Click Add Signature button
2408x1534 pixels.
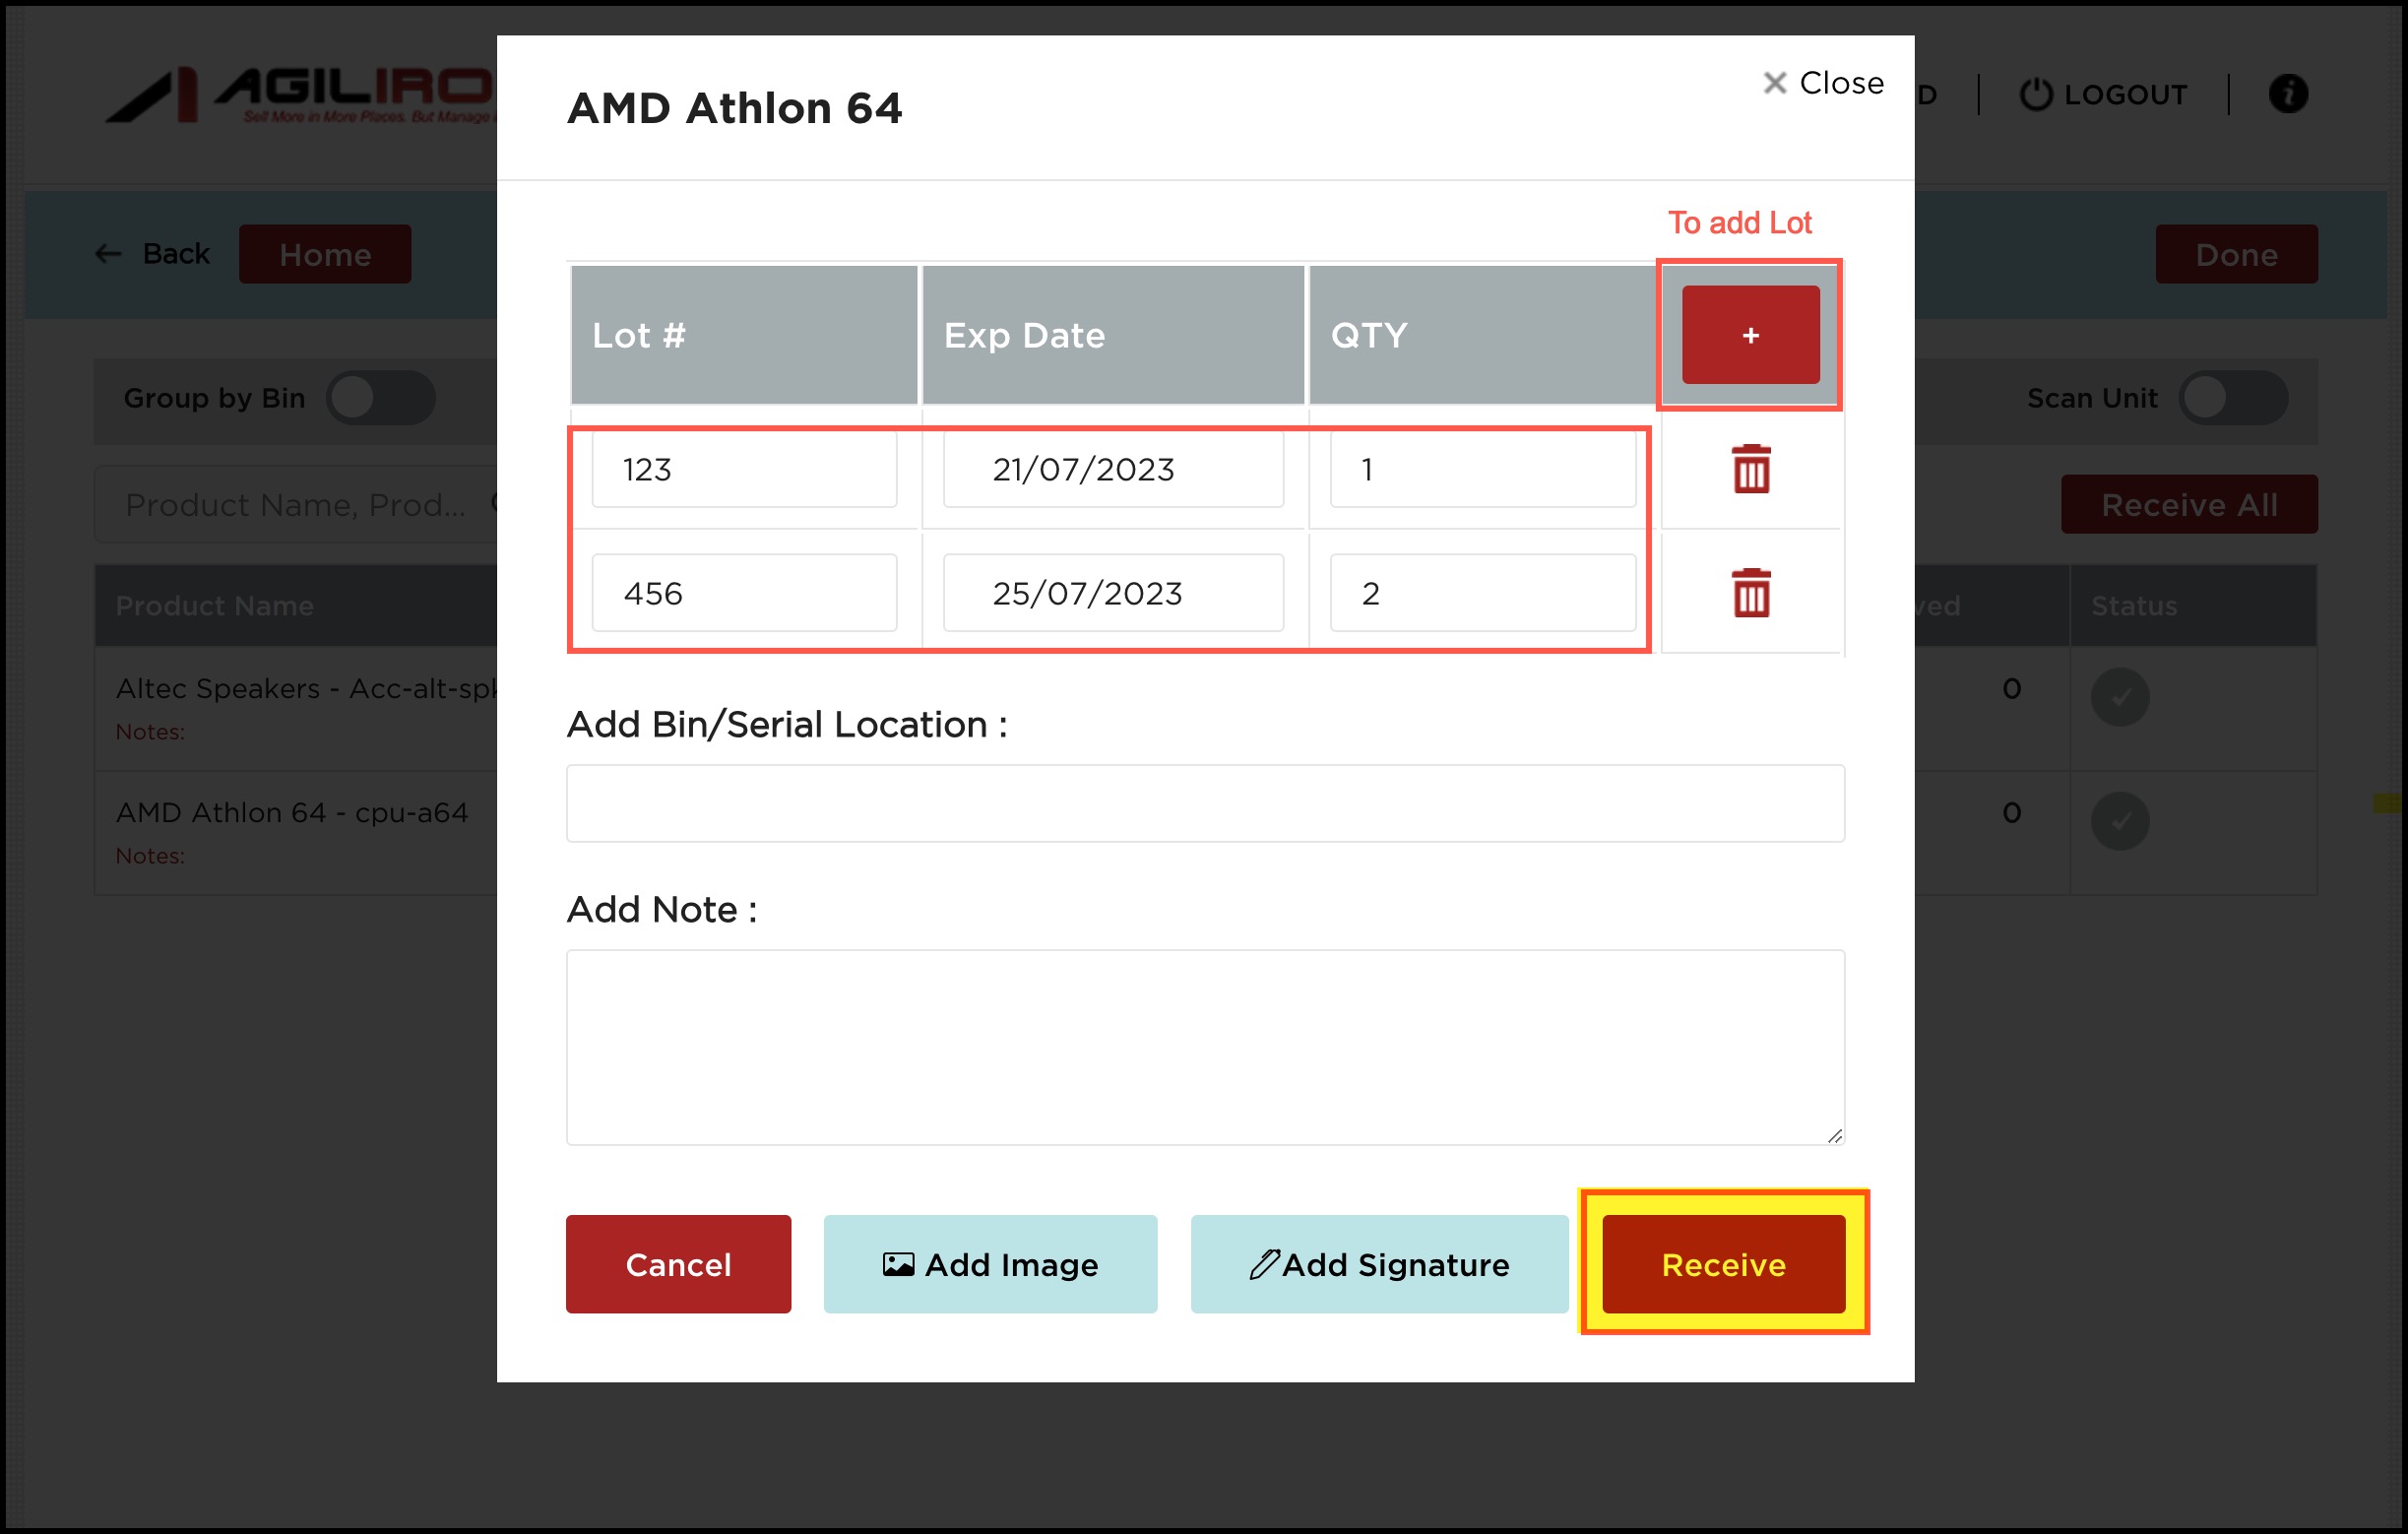tap(1378, 1264)
